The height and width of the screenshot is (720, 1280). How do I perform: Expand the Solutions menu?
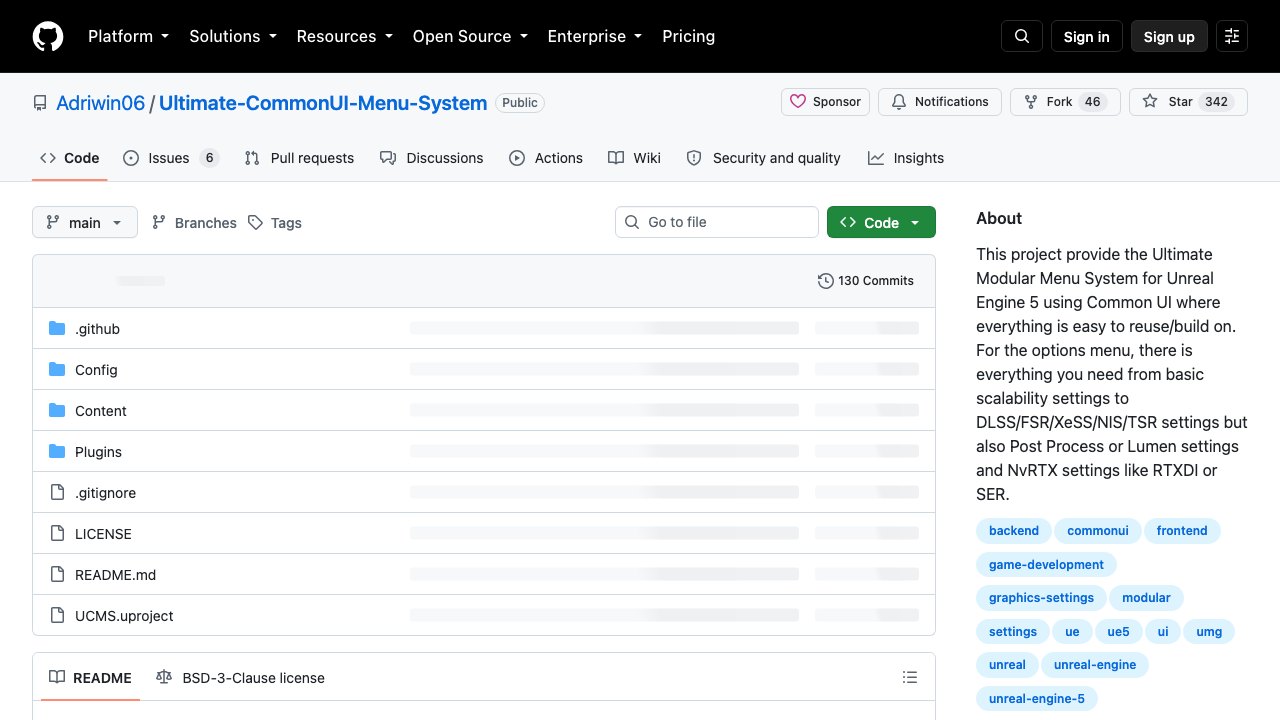pyautogui.click(x=232, y=36)
